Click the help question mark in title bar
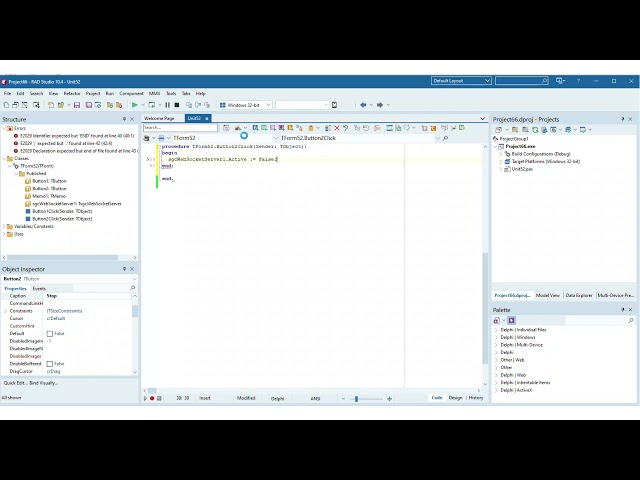Screen dimensions: 640x480 pos(578,81)
